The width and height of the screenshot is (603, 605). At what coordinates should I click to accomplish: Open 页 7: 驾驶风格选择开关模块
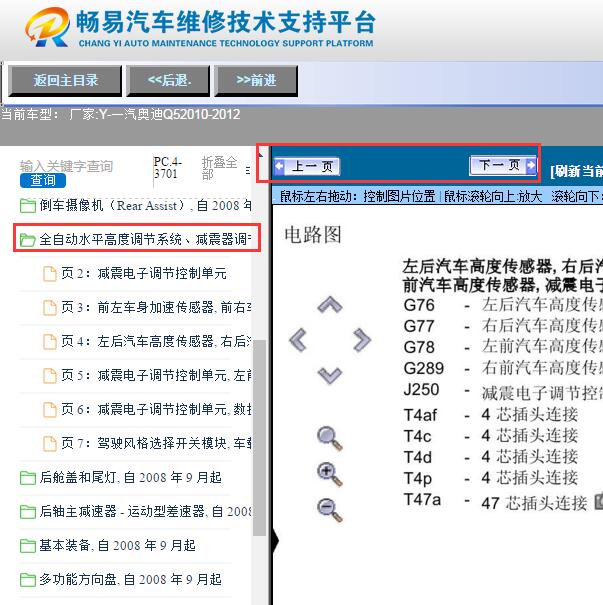[147, 443]
